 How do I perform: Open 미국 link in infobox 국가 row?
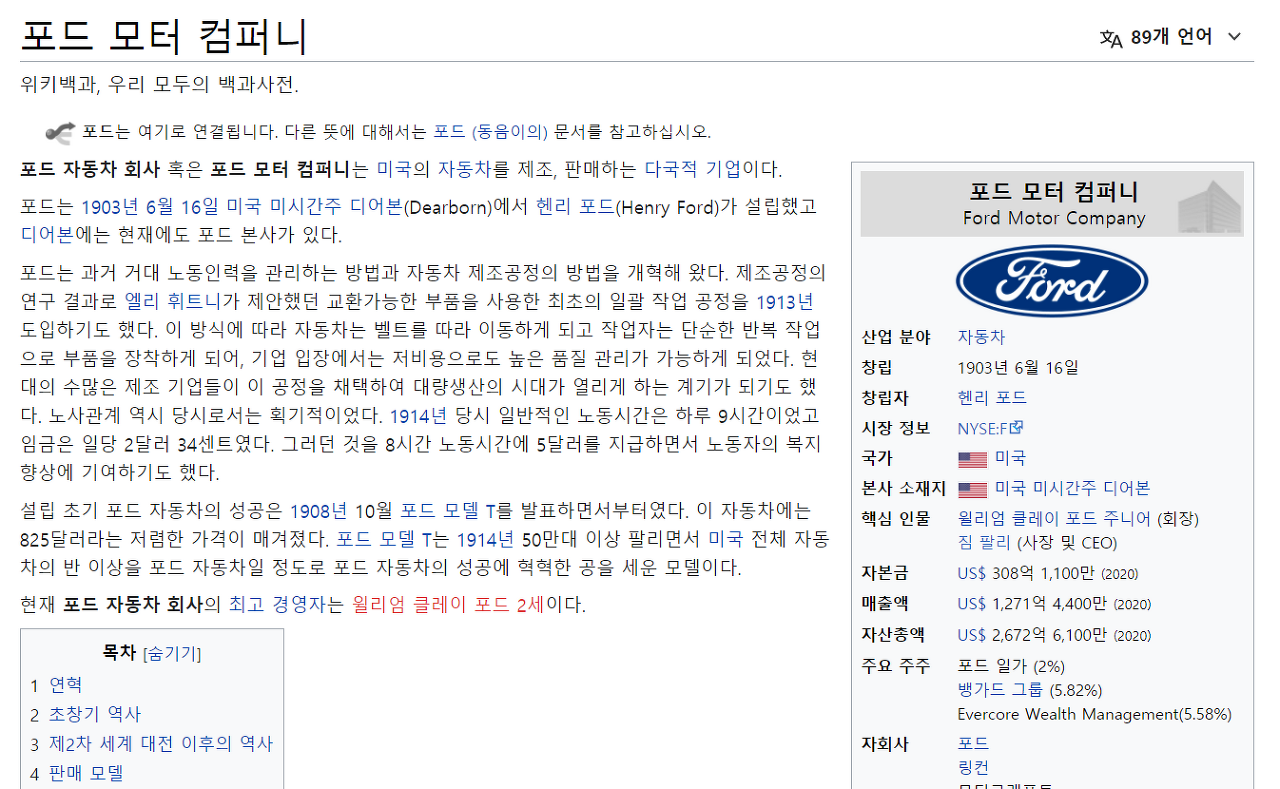point(1010,459)
